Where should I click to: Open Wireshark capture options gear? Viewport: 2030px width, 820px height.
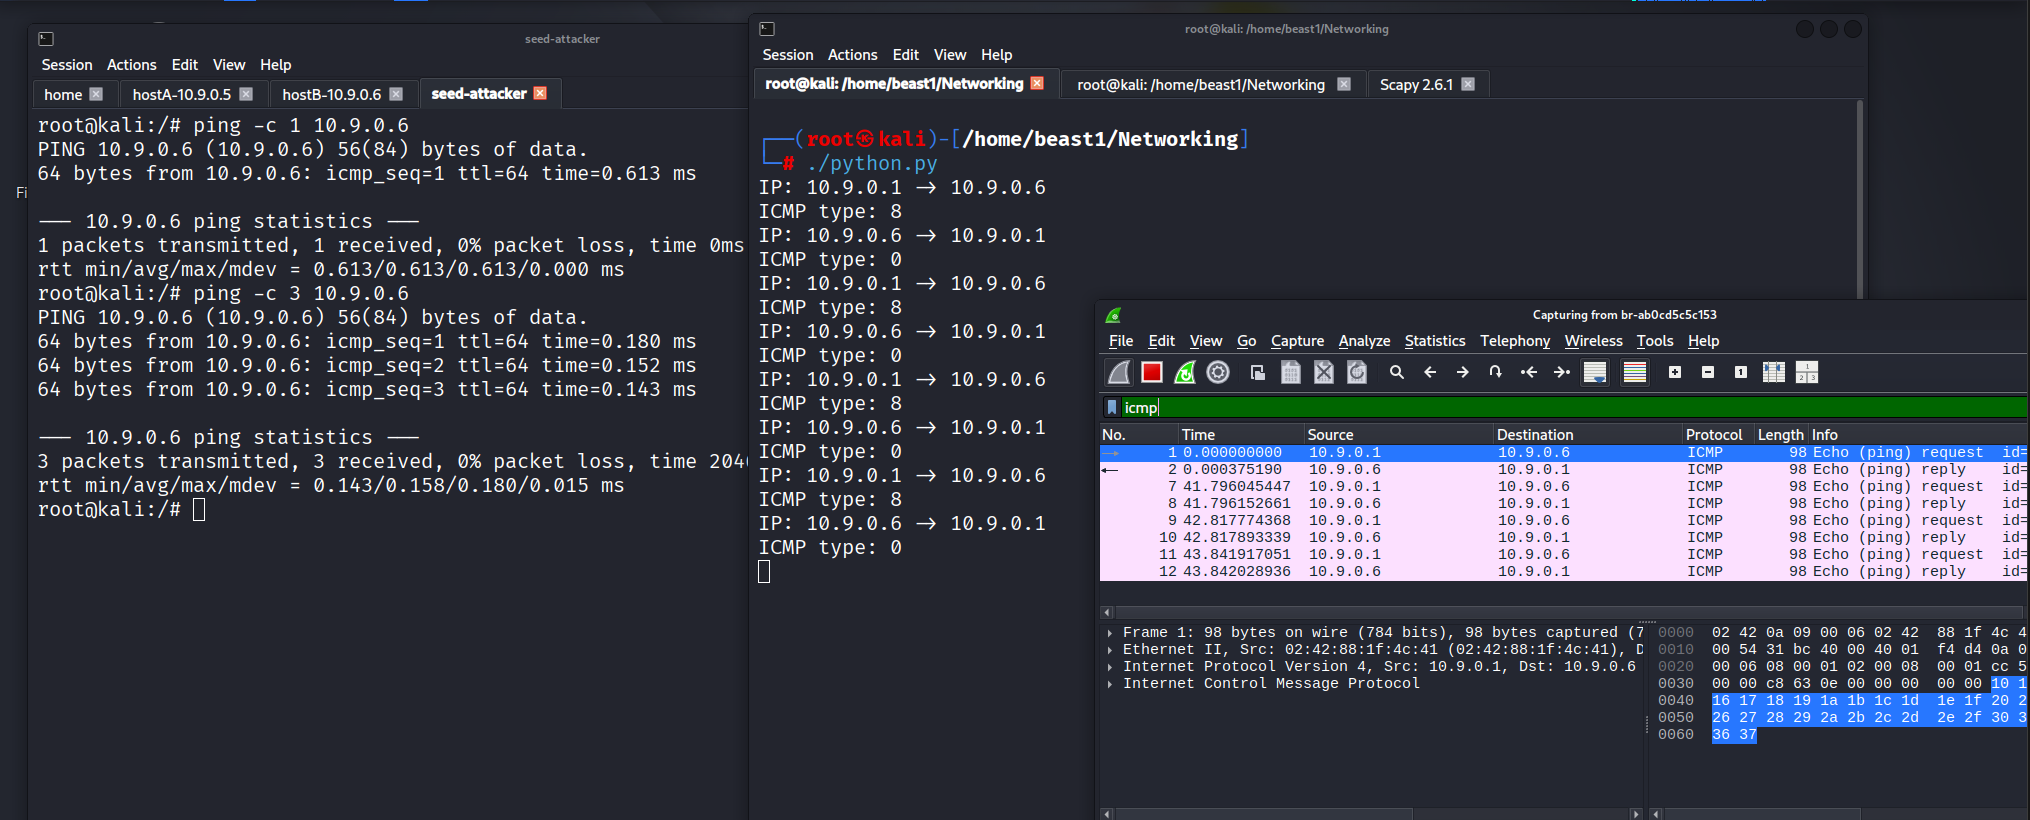pos(1218,372)
